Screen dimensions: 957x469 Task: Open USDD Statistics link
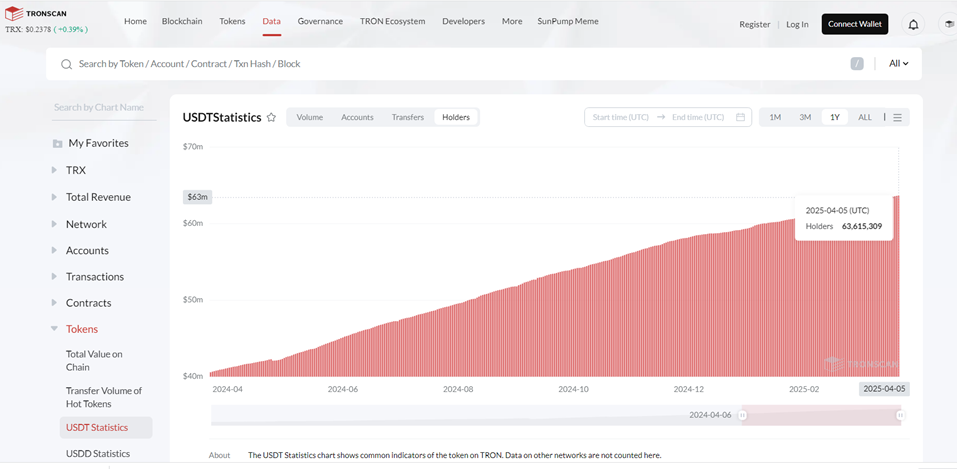[x=98, y=454]
